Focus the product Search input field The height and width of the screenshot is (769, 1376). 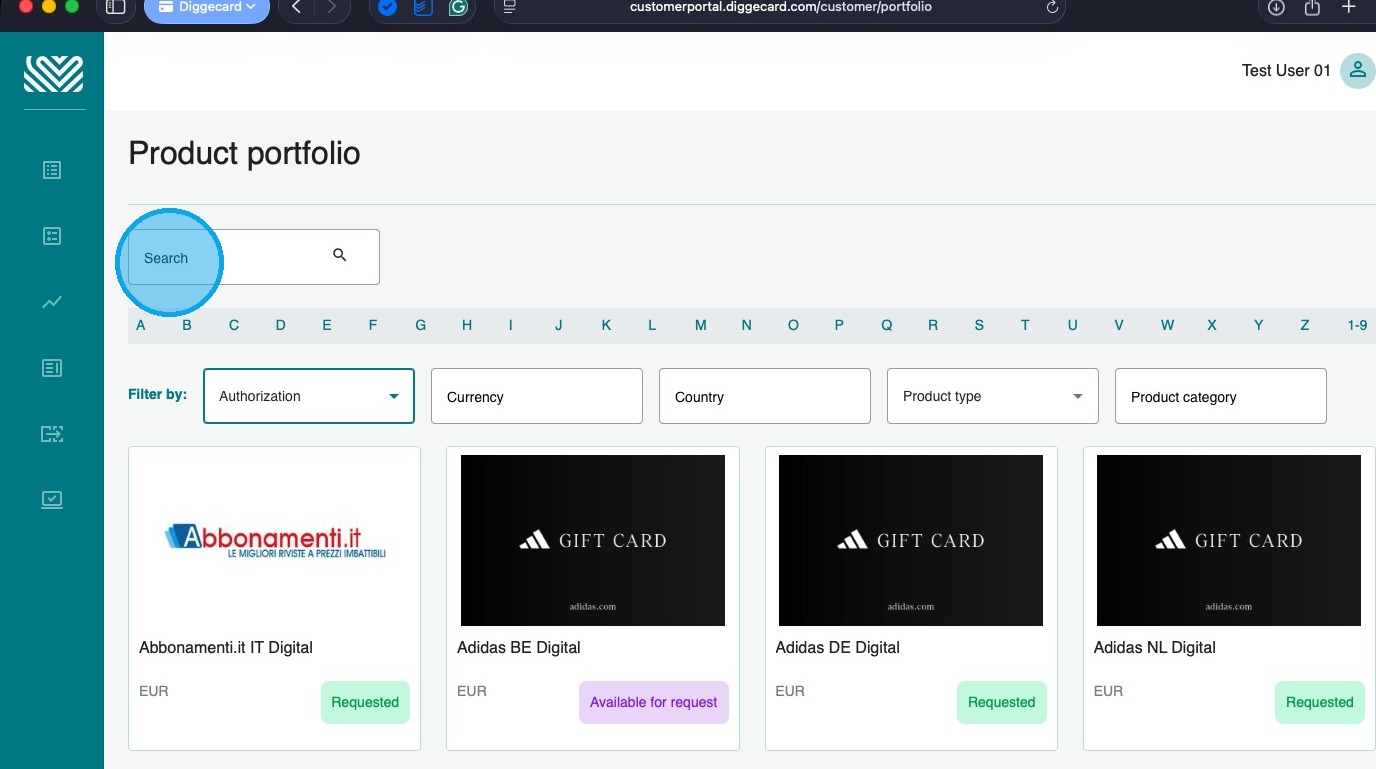[x=254, y=257]
